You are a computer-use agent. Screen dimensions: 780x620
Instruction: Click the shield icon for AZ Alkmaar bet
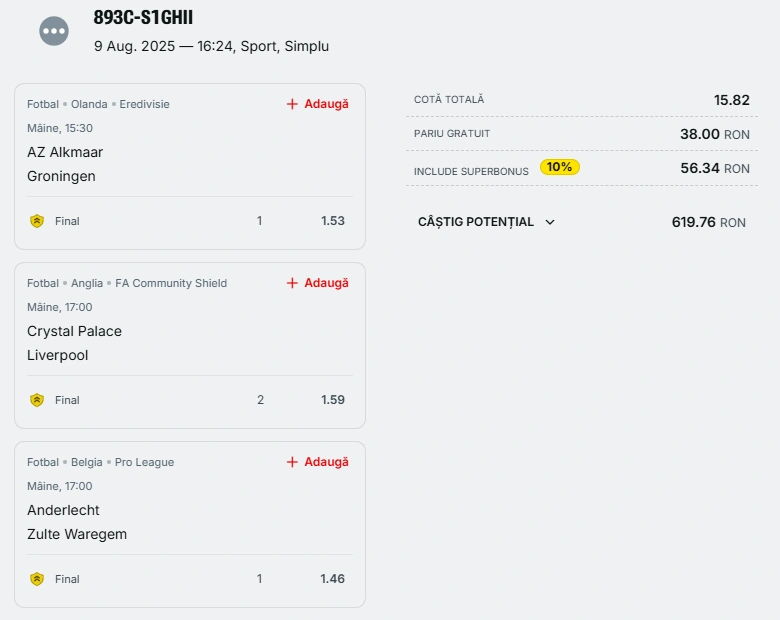click(37, 221)
